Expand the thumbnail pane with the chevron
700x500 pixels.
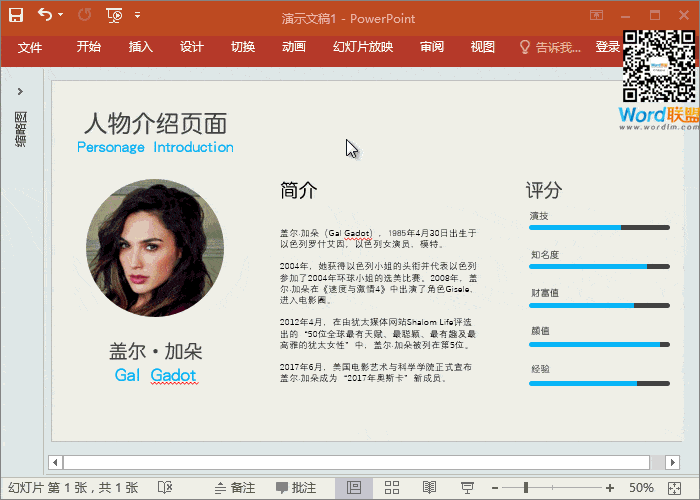[20, 91]
